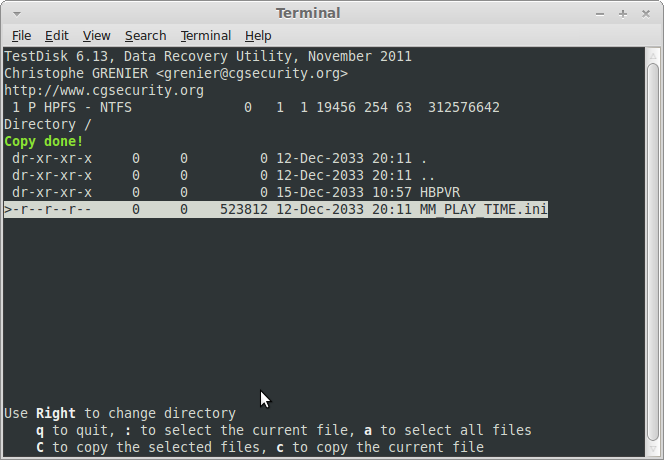Open the Help menu
The height and width of the screenshot is (460, 664).
tap(258, 36)
